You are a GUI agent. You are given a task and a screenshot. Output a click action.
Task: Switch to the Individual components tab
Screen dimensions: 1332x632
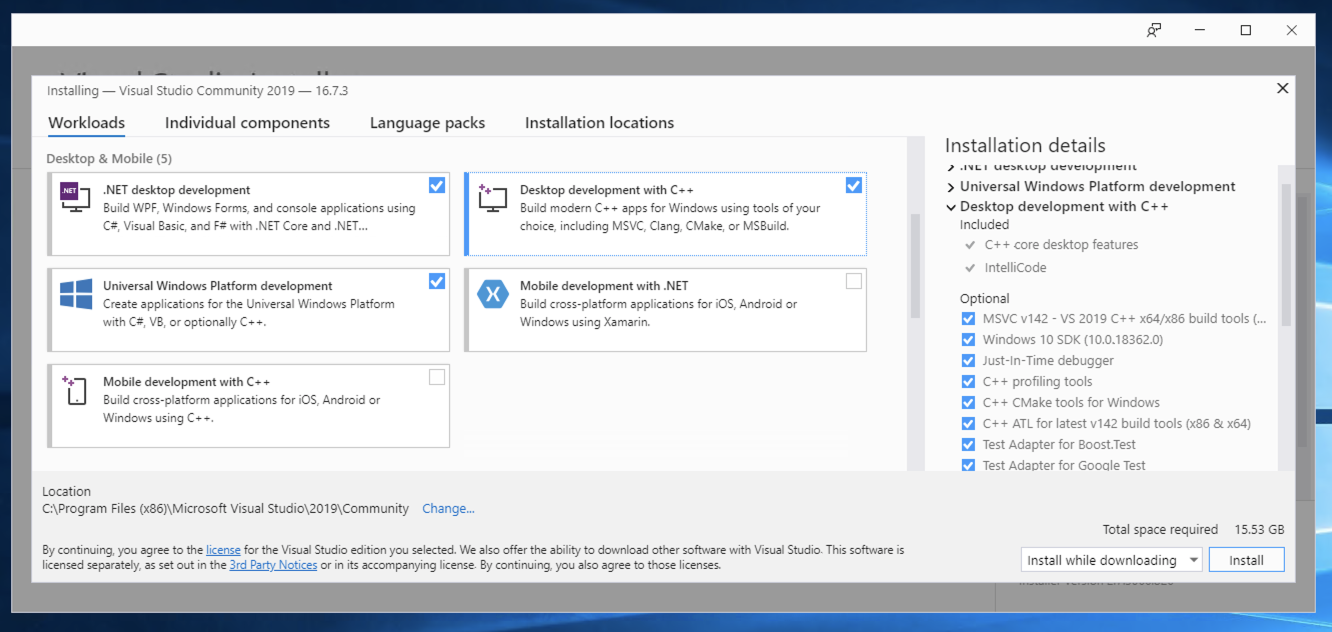coord(247,123)
